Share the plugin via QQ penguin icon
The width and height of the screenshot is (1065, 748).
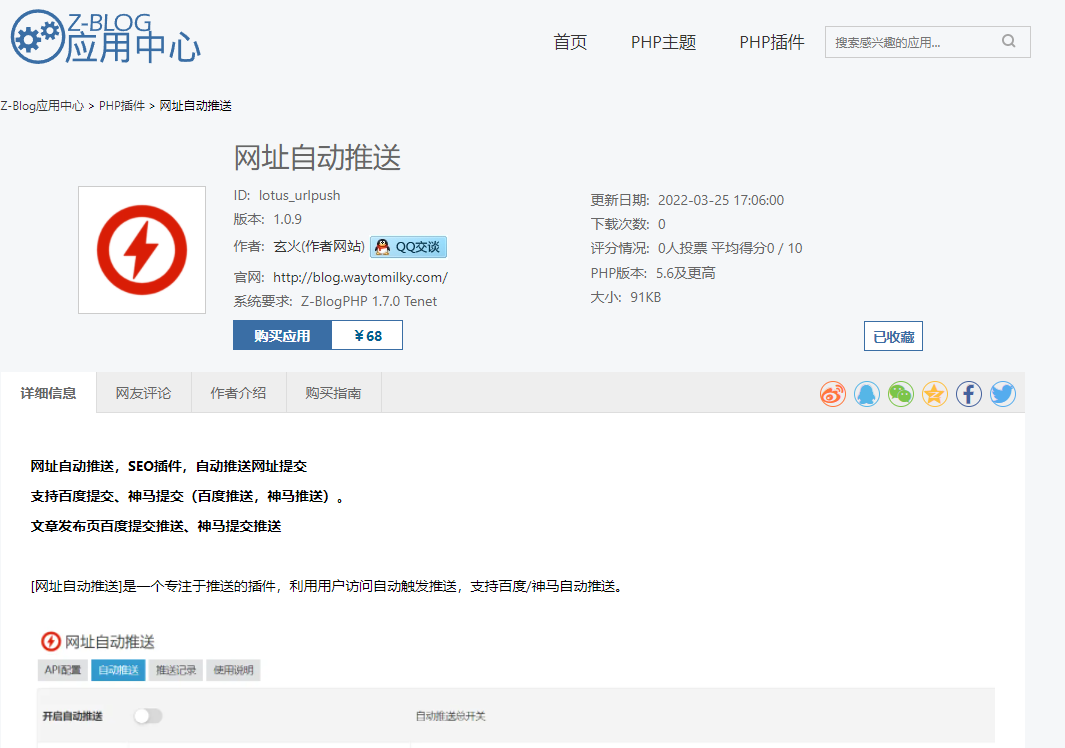pyautogui.click(x=867, y=394)
